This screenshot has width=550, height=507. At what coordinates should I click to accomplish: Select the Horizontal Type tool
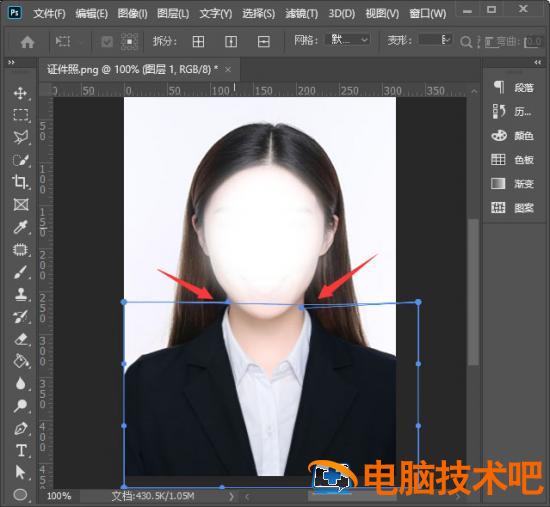[20, 451]
